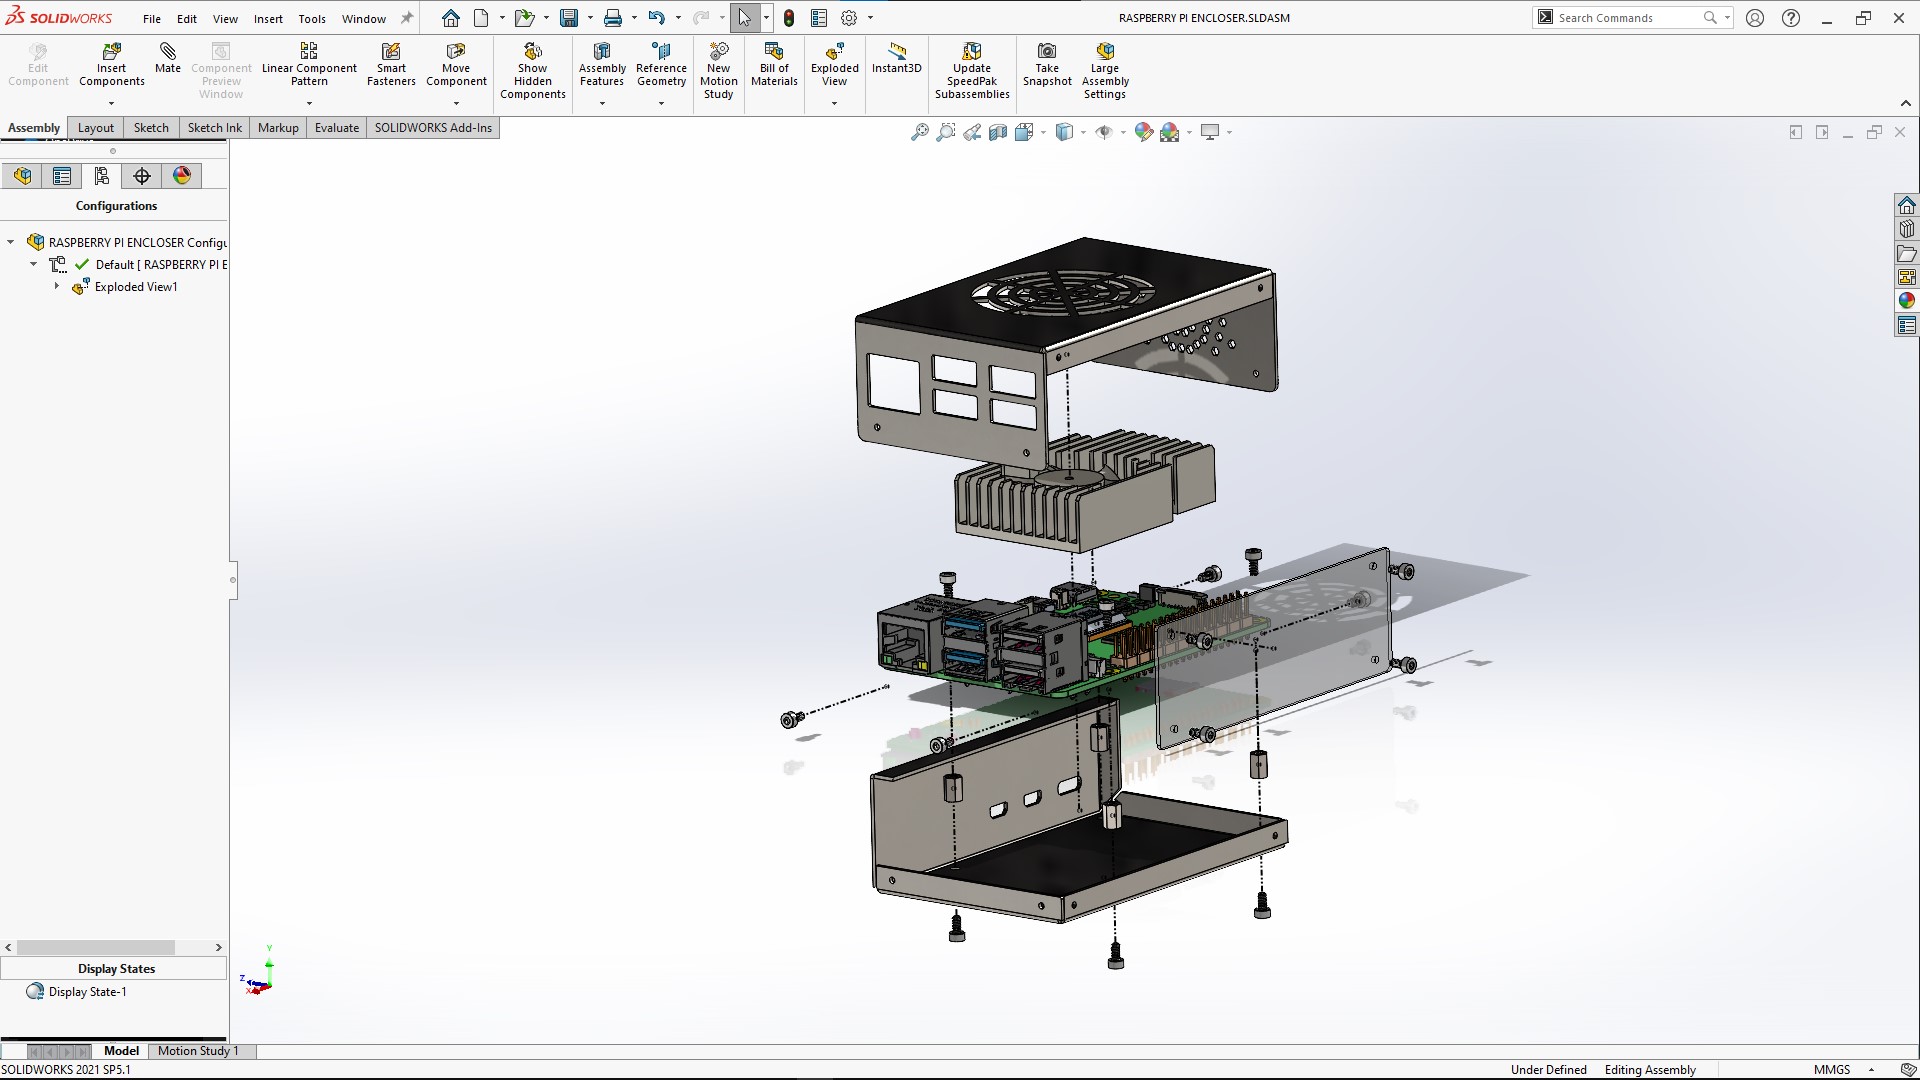Select Display State-1 in Display States
The width and height of the screenshot is (1920, 1080).
(87, 992)
